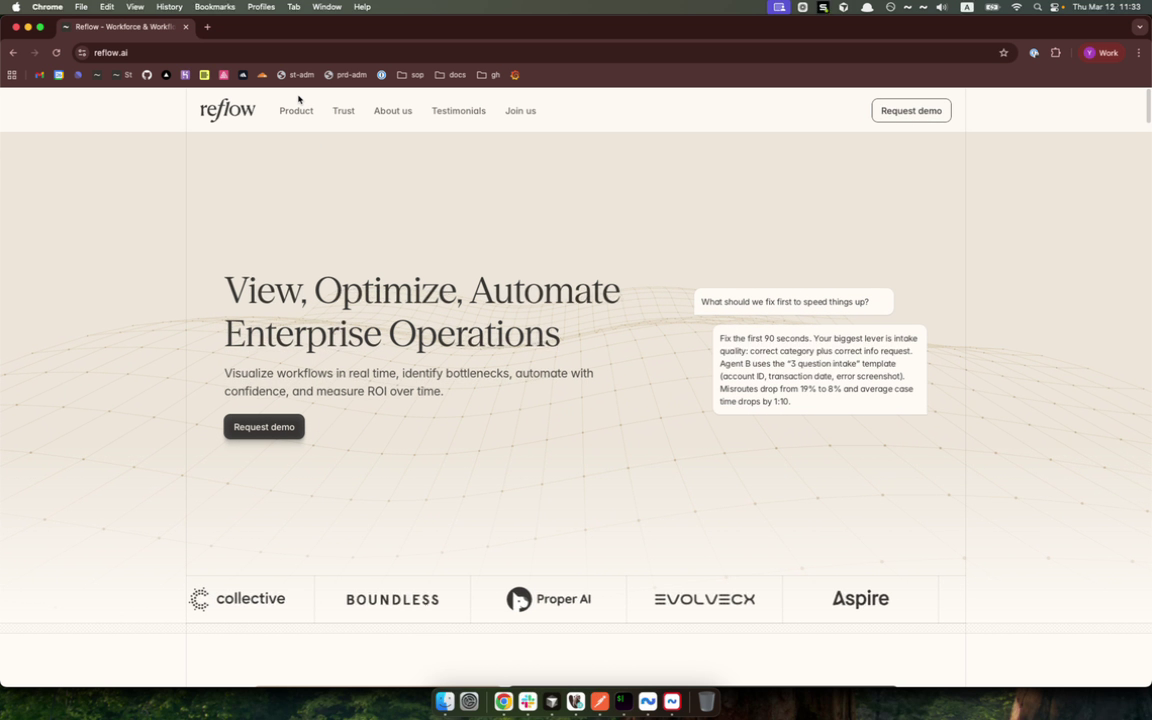The image size is (1152, 720).
Task: Open the apps grid in bookmarks bar
Action: coord(12,75)
